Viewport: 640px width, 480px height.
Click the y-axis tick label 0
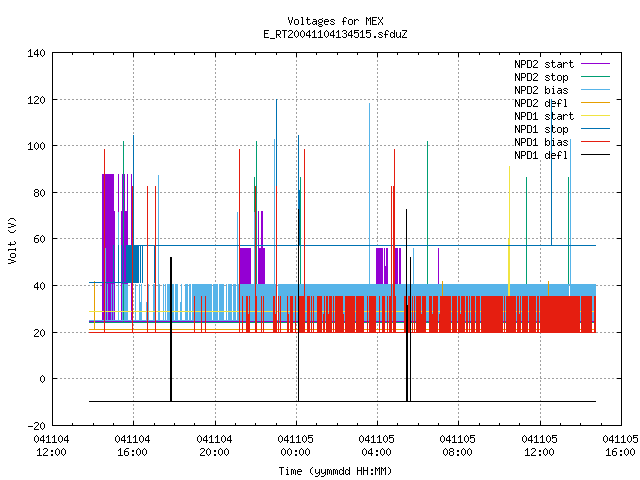pos(42,379)
